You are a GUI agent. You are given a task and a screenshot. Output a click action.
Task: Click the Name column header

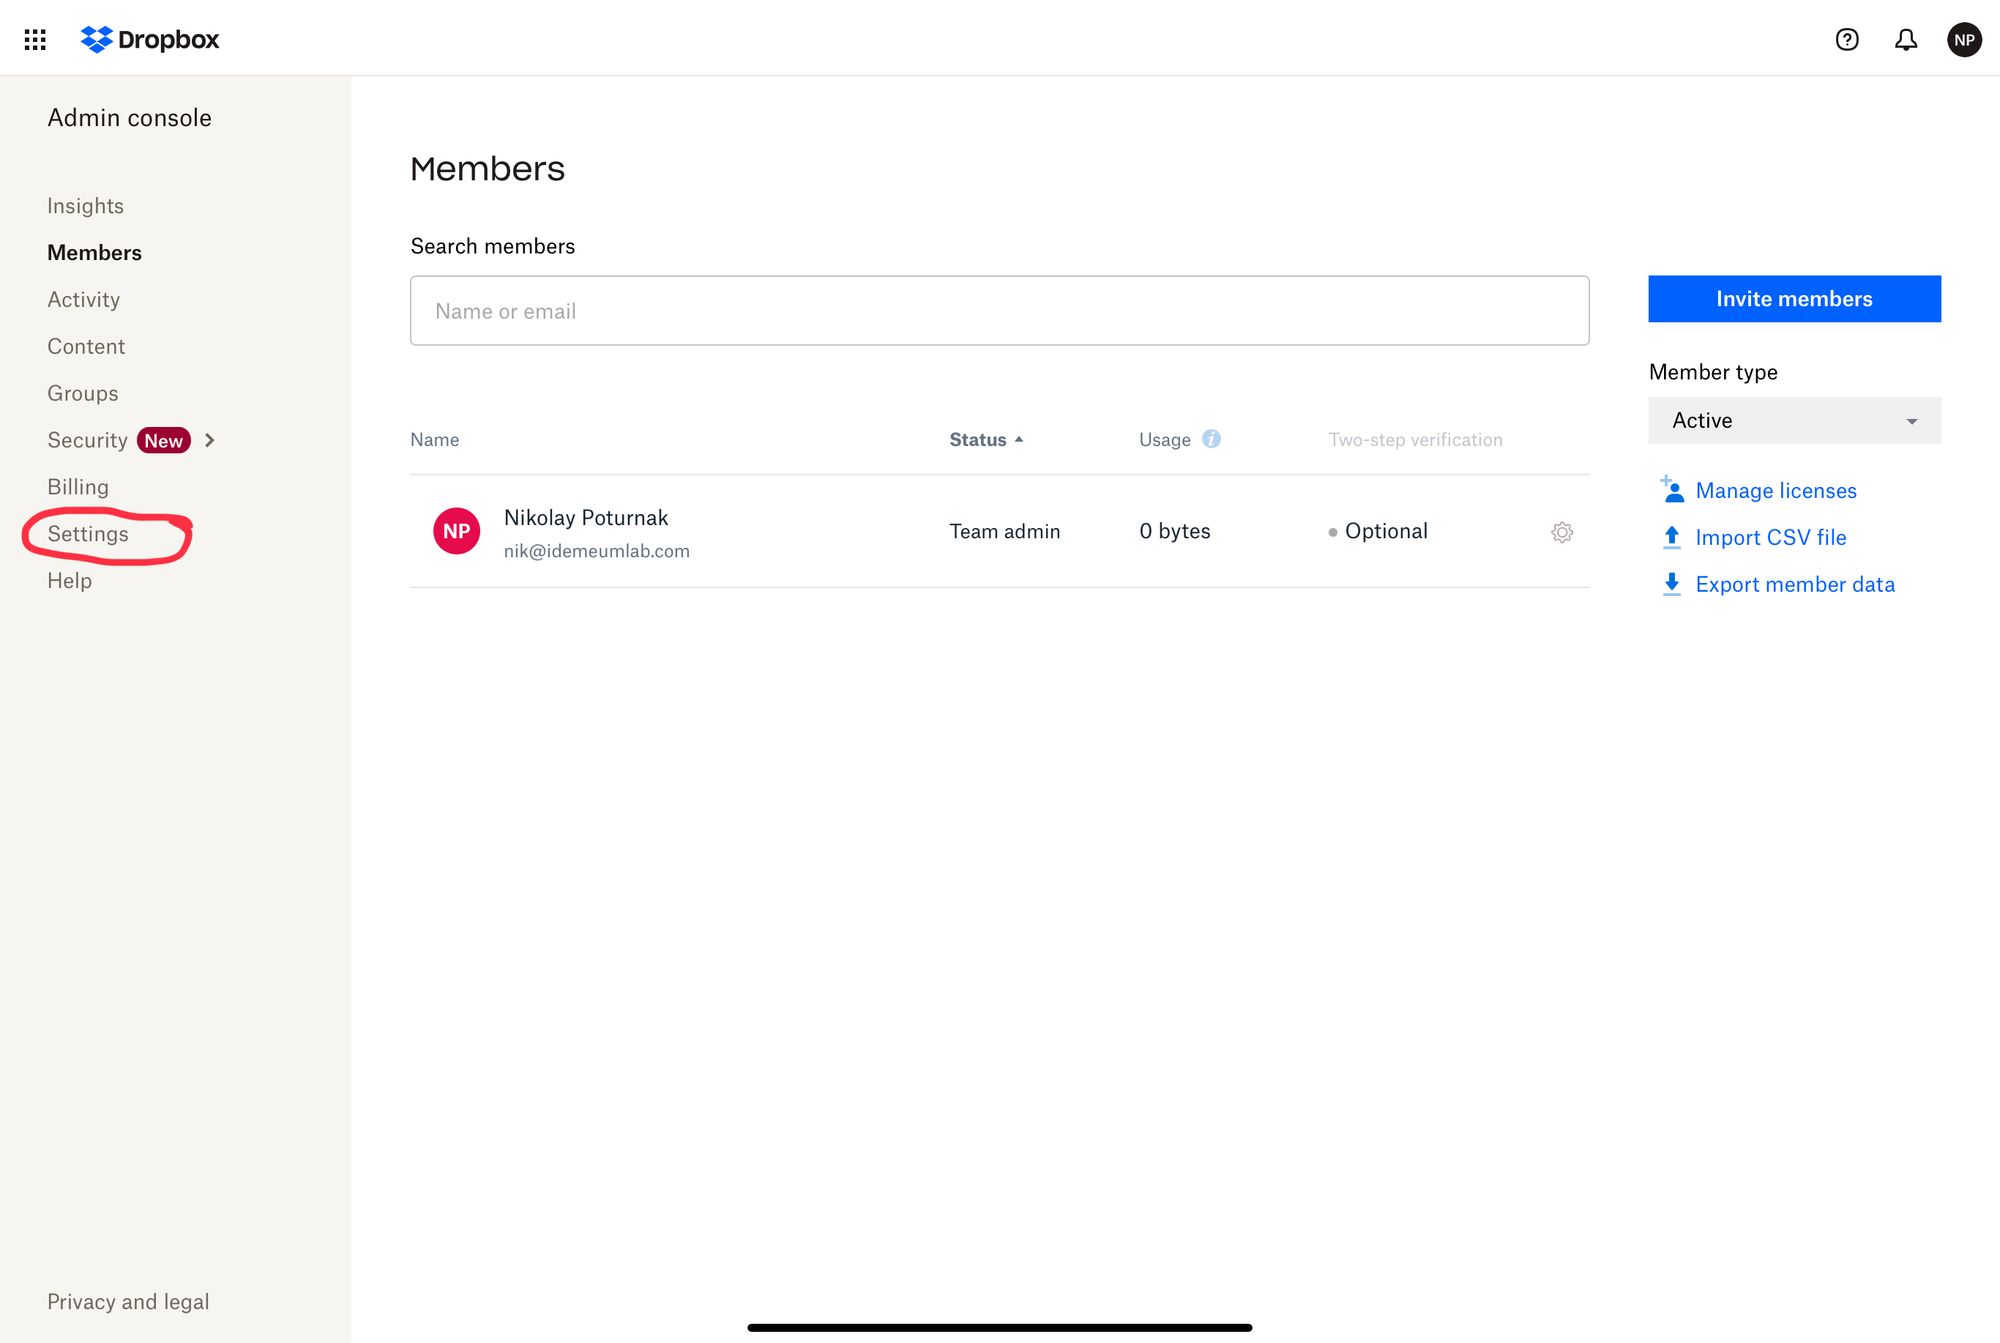[x=434, y=439]
